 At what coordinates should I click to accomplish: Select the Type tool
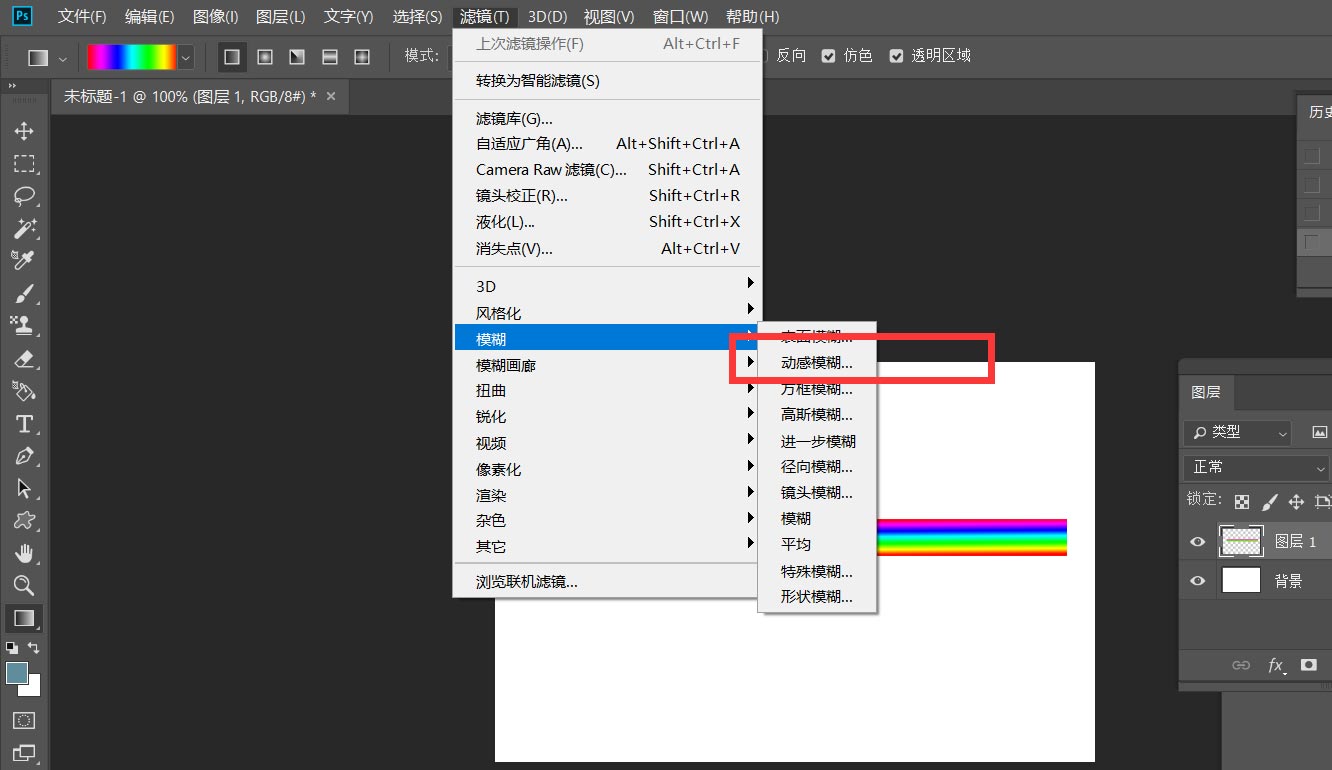pyautogui.click(x=24, y=424)
